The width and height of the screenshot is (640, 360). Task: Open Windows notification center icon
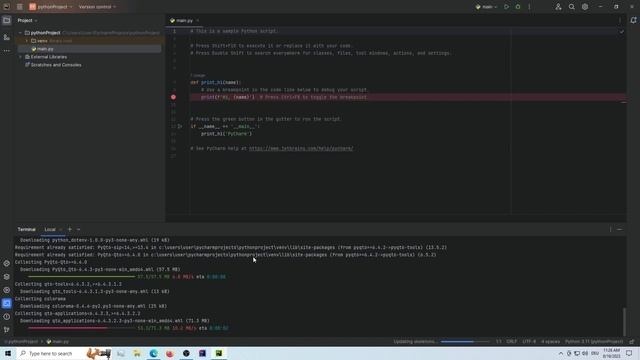tap(629, 353)
